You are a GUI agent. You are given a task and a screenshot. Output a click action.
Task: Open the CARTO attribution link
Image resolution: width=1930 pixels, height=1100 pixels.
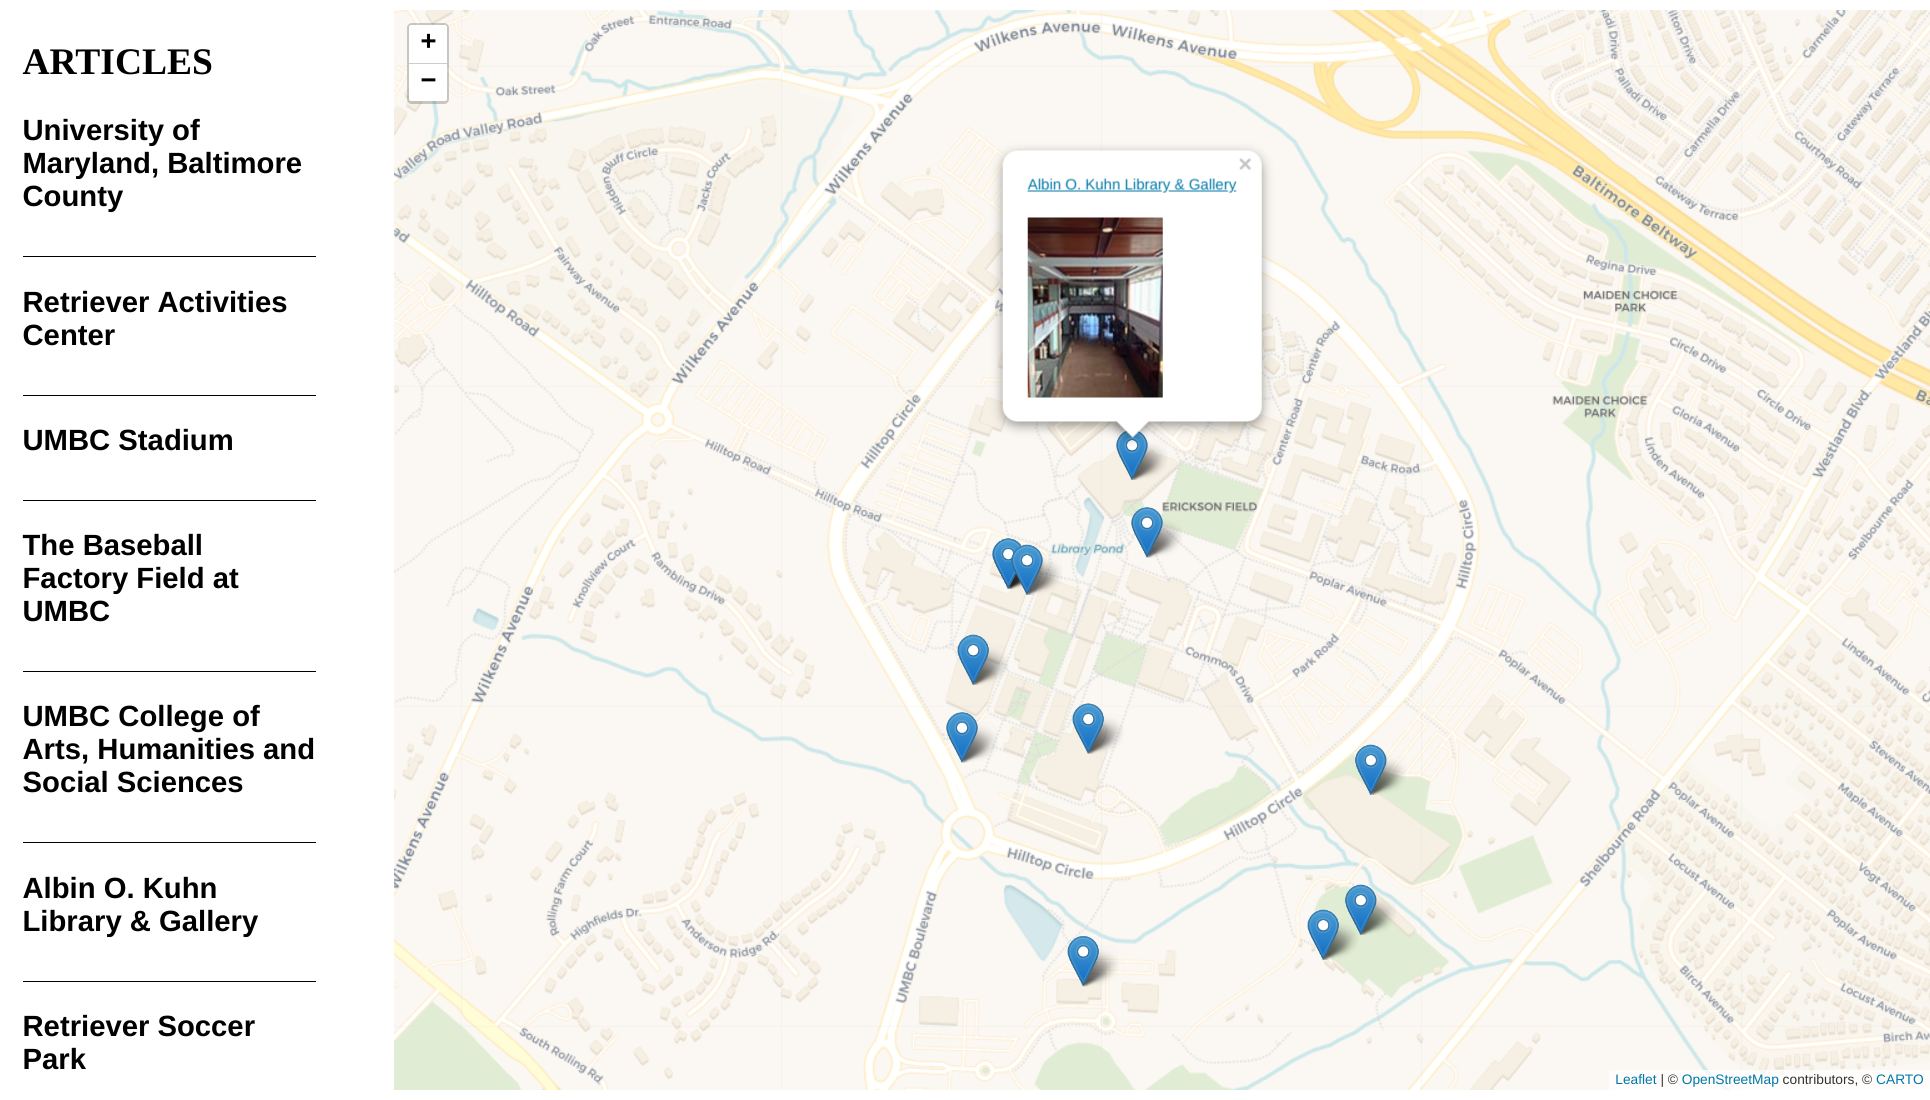coord(1899,1079)
